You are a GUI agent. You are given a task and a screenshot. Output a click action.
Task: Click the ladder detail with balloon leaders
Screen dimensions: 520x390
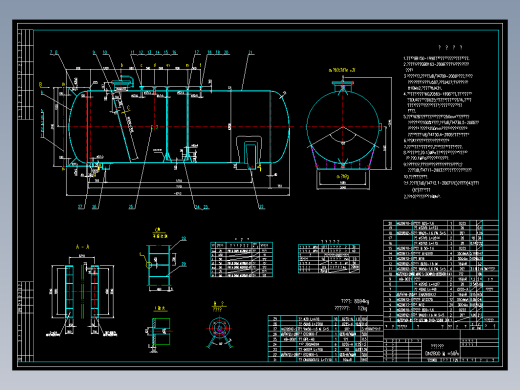tap(163, 264)
